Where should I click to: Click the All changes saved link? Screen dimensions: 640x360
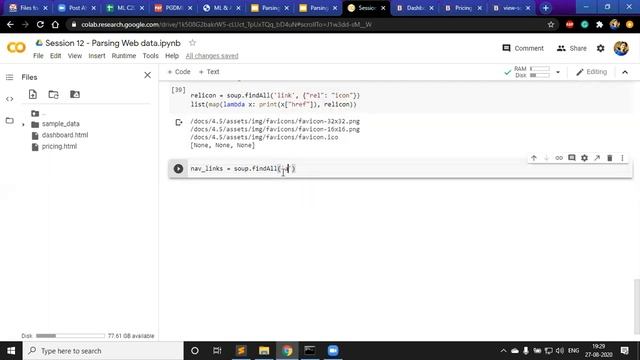pyautogui.click(x=212, y=56)
